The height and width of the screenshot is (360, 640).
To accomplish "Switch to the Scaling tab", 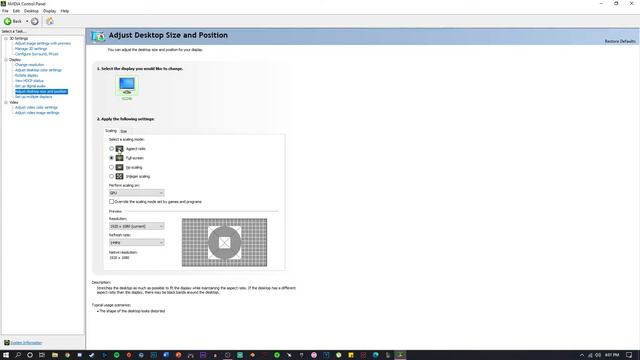I will [x=111, y=131].
